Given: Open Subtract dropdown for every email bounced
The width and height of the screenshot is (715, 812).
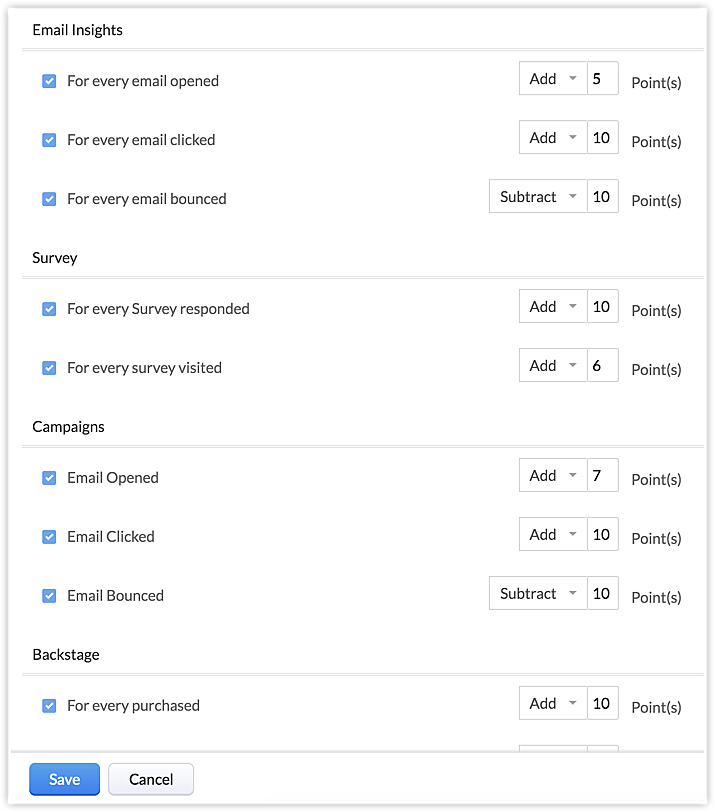Looking at the screenshot, I should click(537, 197).
